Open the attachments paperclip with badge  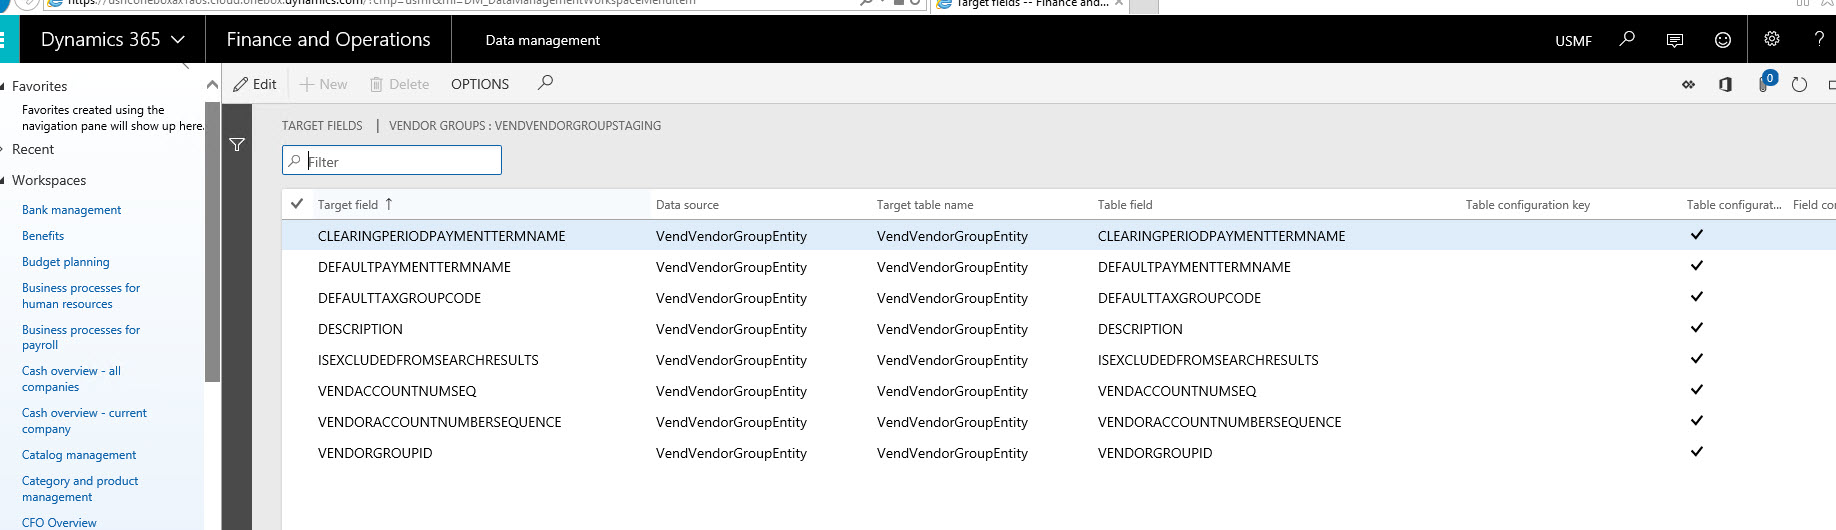1766,83
